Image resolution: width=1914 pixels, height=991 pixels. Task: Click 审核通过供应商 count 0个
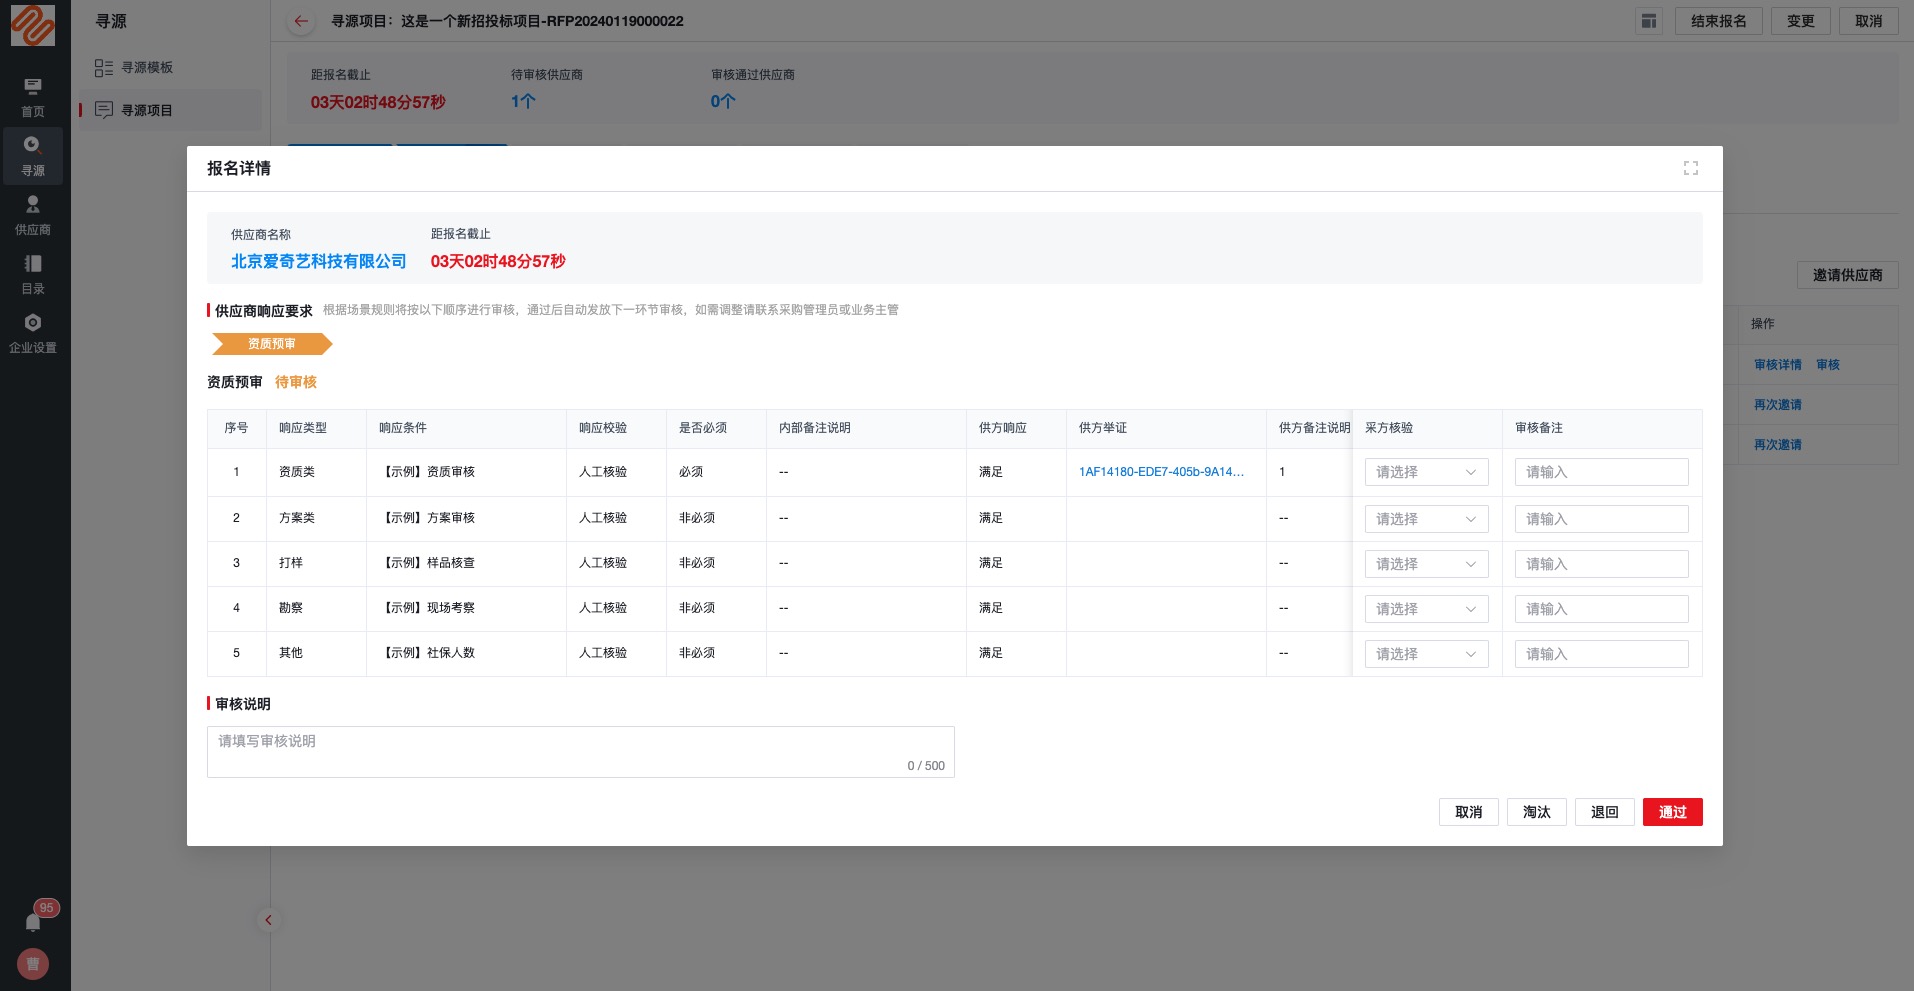tap(723, 102)
